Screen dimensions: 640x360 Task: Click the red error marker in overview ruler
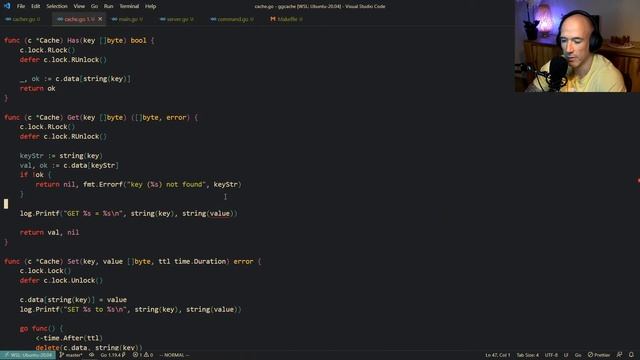tap(638, 180)
